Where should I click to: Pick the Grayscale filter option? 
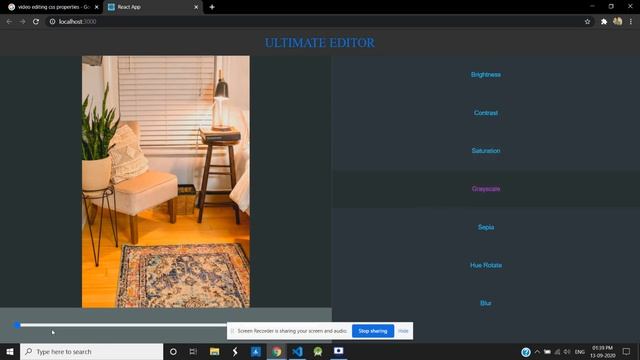486,189
